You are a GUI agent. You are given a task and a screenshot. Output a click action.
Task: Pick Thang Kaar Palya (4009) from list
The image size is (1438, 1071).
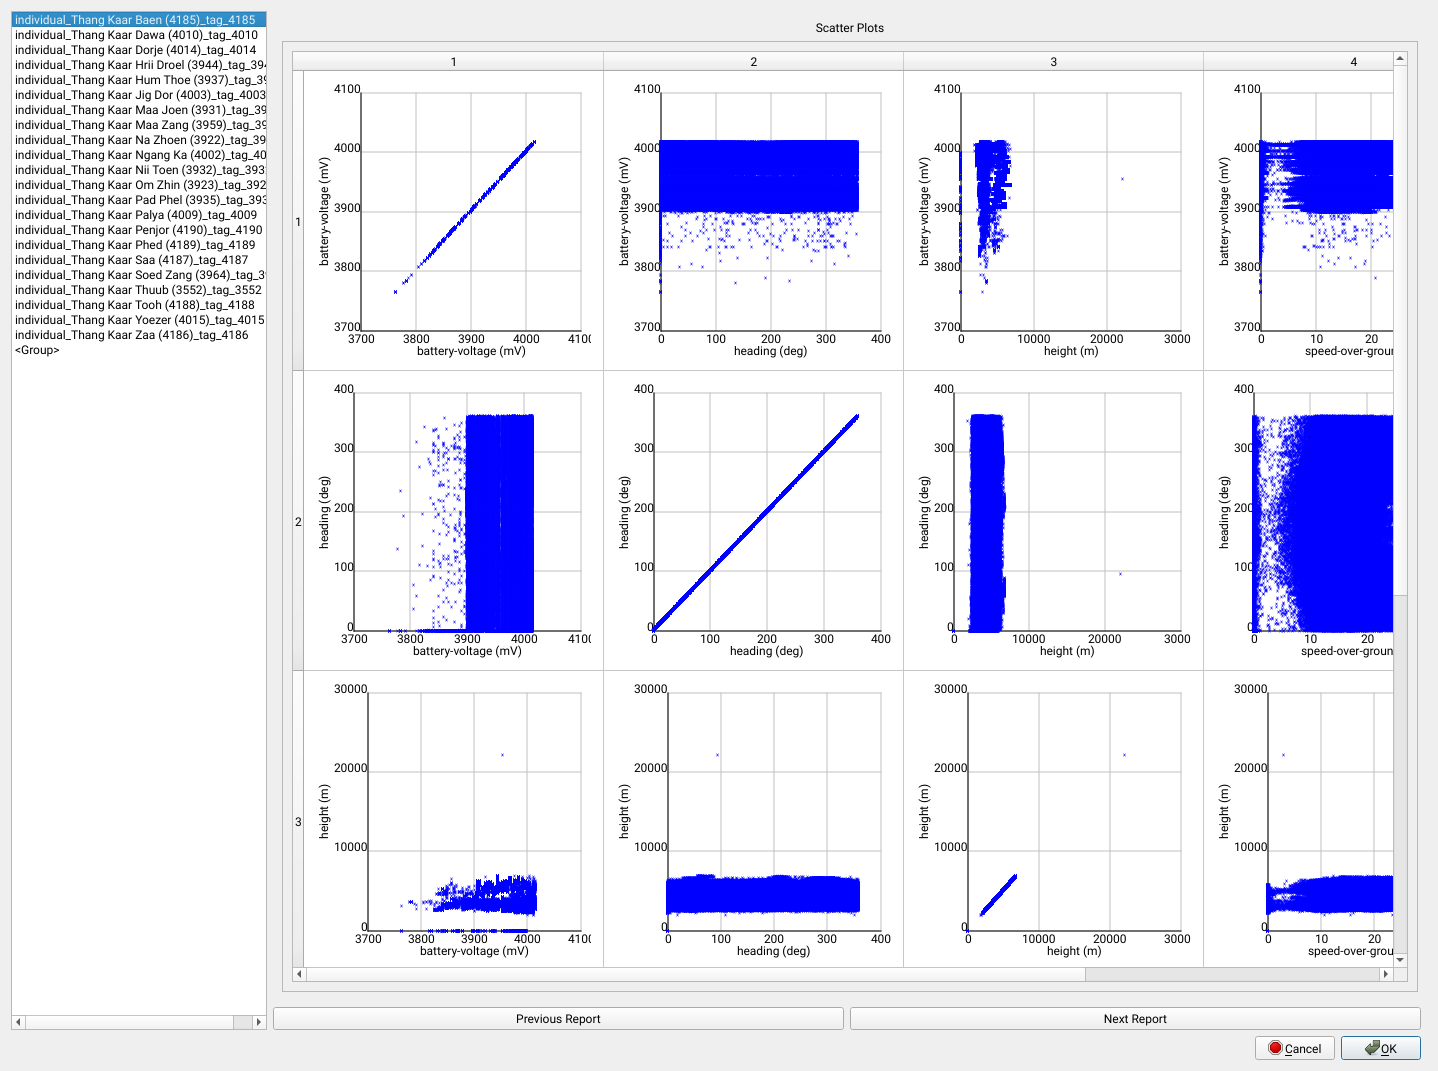tap(135, 215)
